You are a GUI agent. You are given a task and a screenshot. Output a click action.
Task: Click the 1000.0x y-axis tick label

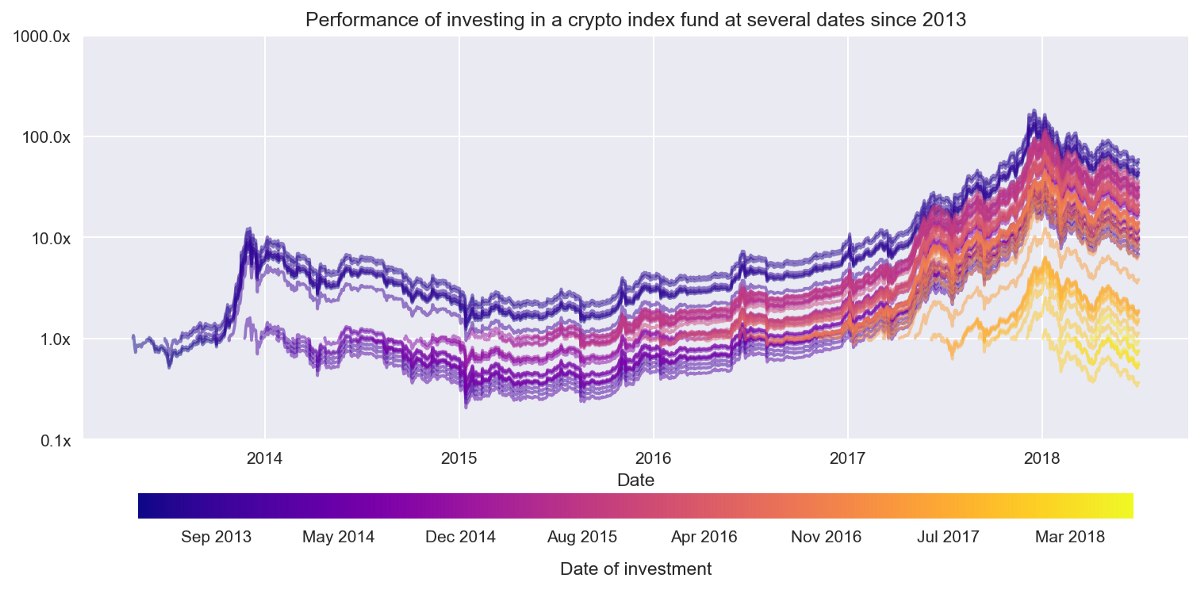pos(43,36)
